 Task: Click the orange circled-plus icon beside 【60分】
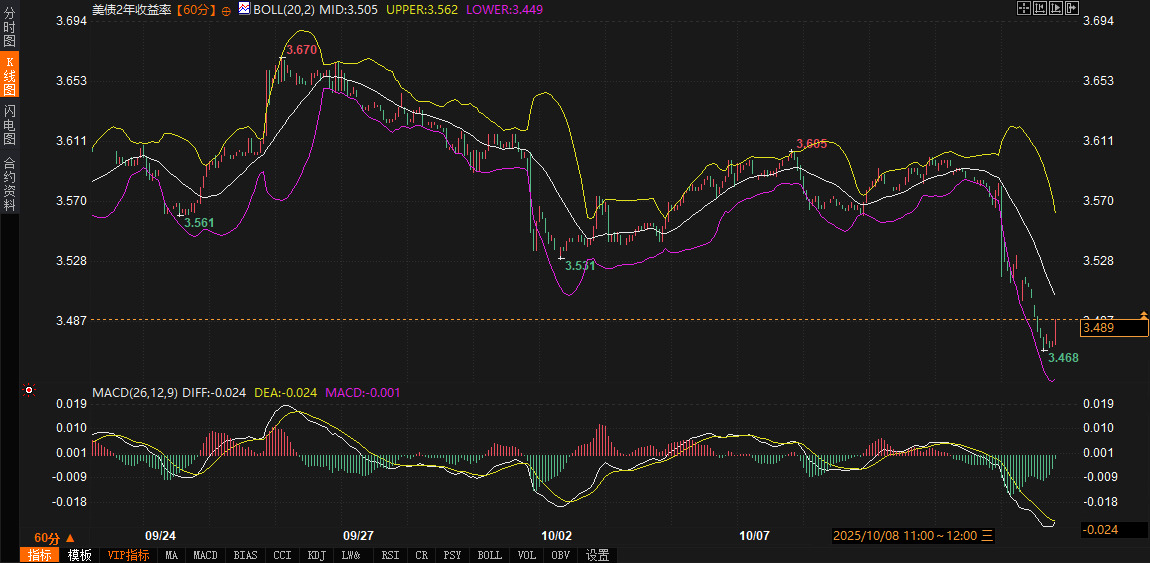click(226, 10)
